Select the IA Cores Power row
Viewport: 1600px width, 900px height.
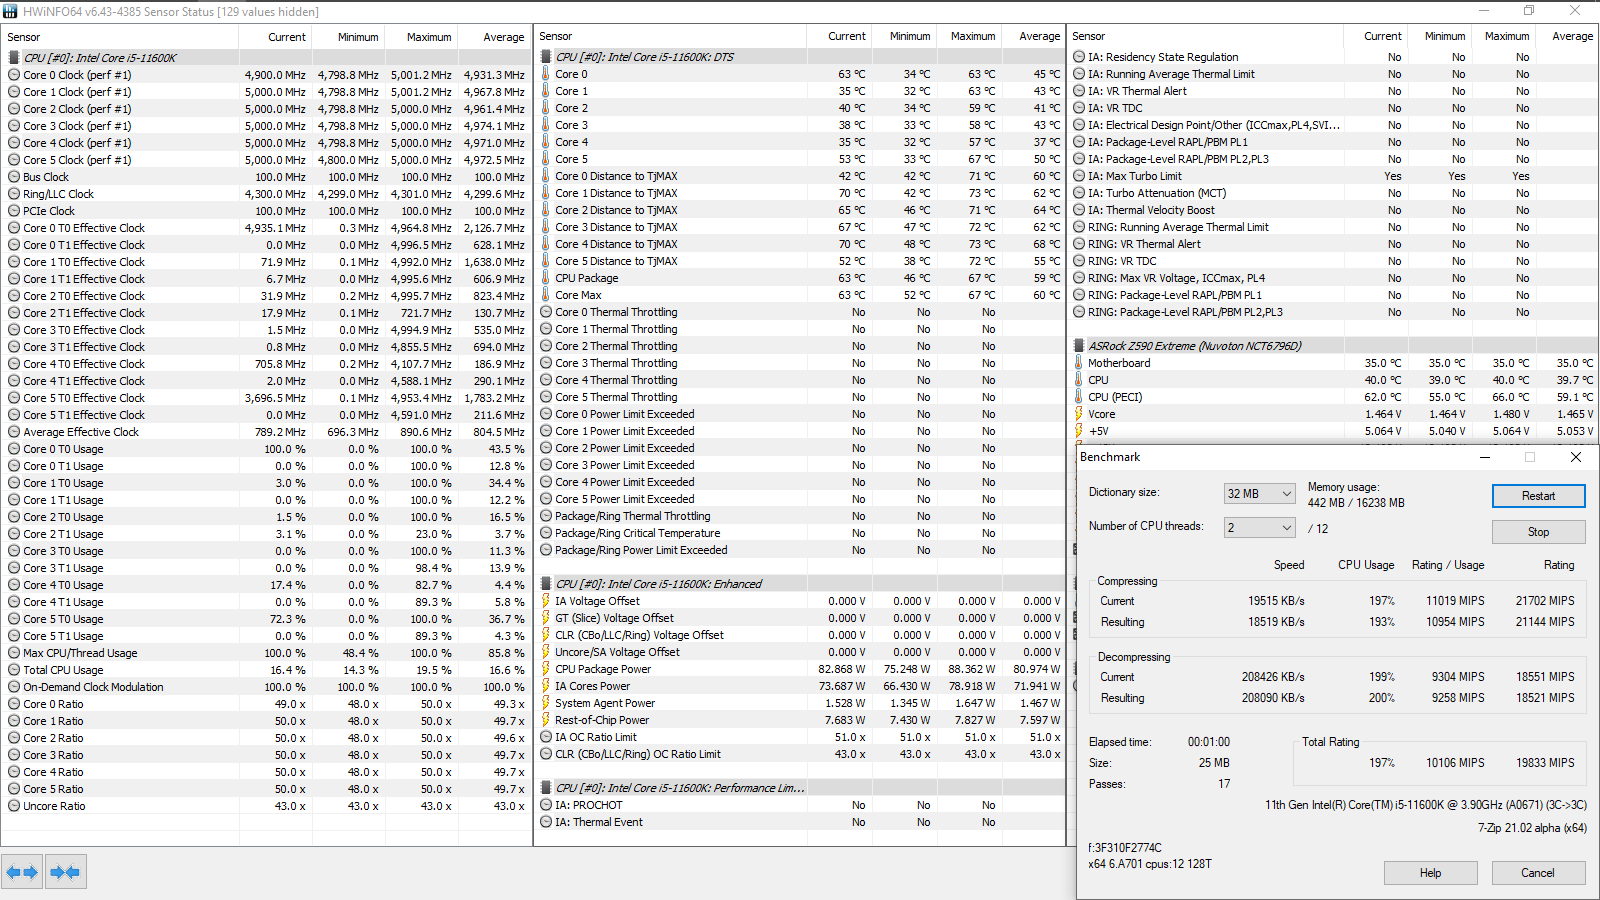click(800, 686)
